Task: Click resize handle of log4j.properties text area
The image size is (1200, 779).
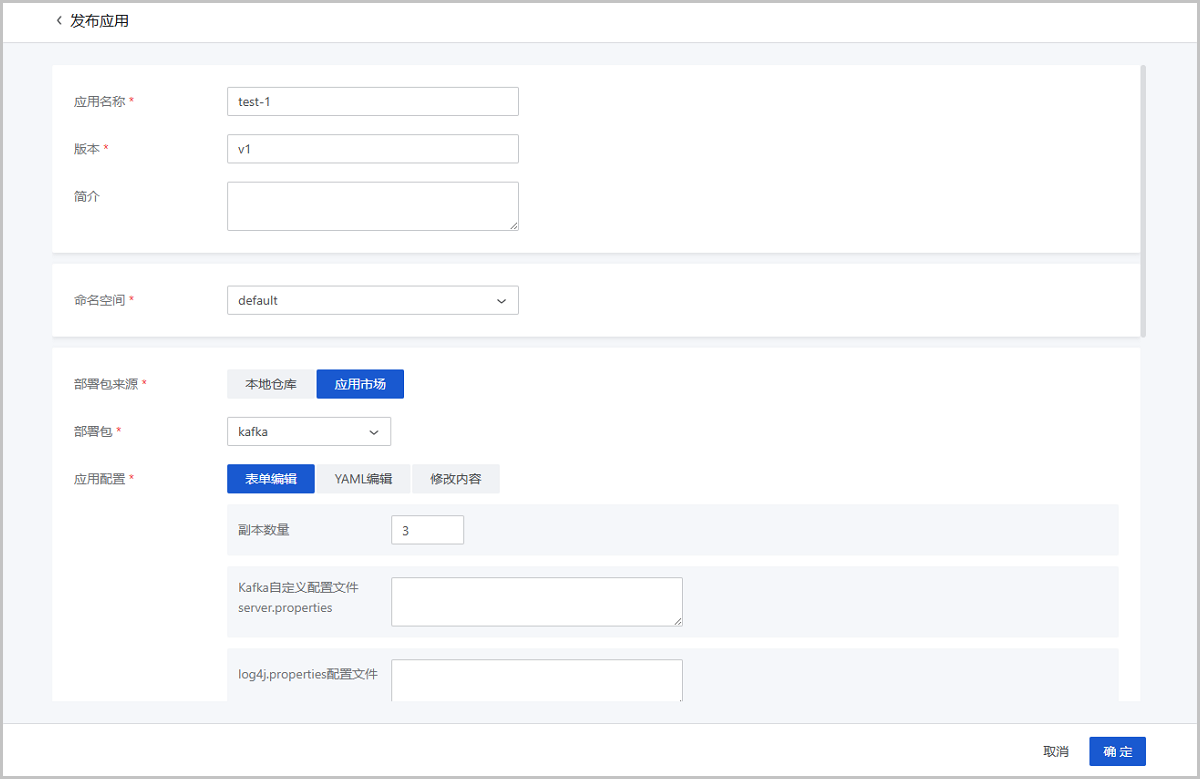Action: [678, 698]
